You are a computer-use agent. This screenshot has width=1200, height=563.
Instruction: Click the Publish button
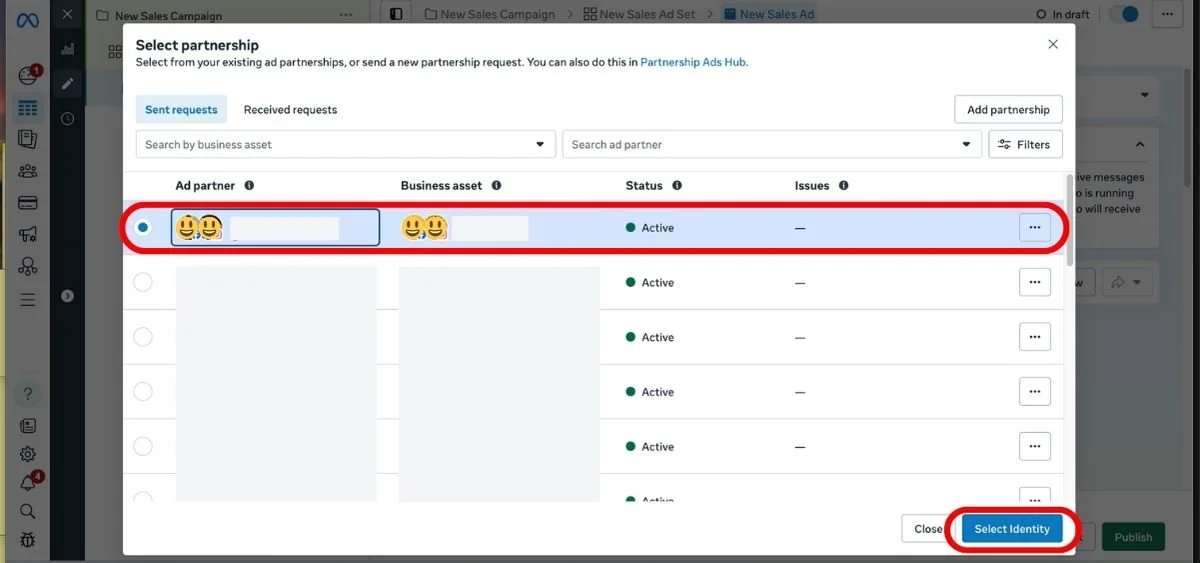click(1133, 537)
